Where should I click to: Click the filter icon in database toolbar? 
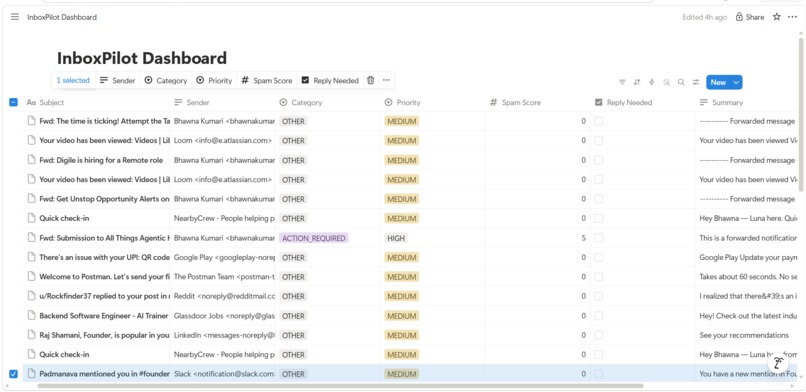coord(622,82)
